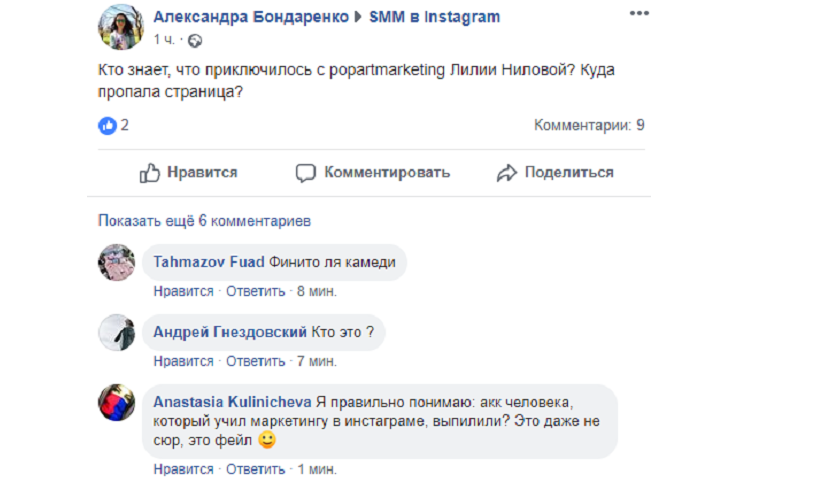
Task: Expand Показать ещё 6 комментариев
Action: (x=204, y=220)
